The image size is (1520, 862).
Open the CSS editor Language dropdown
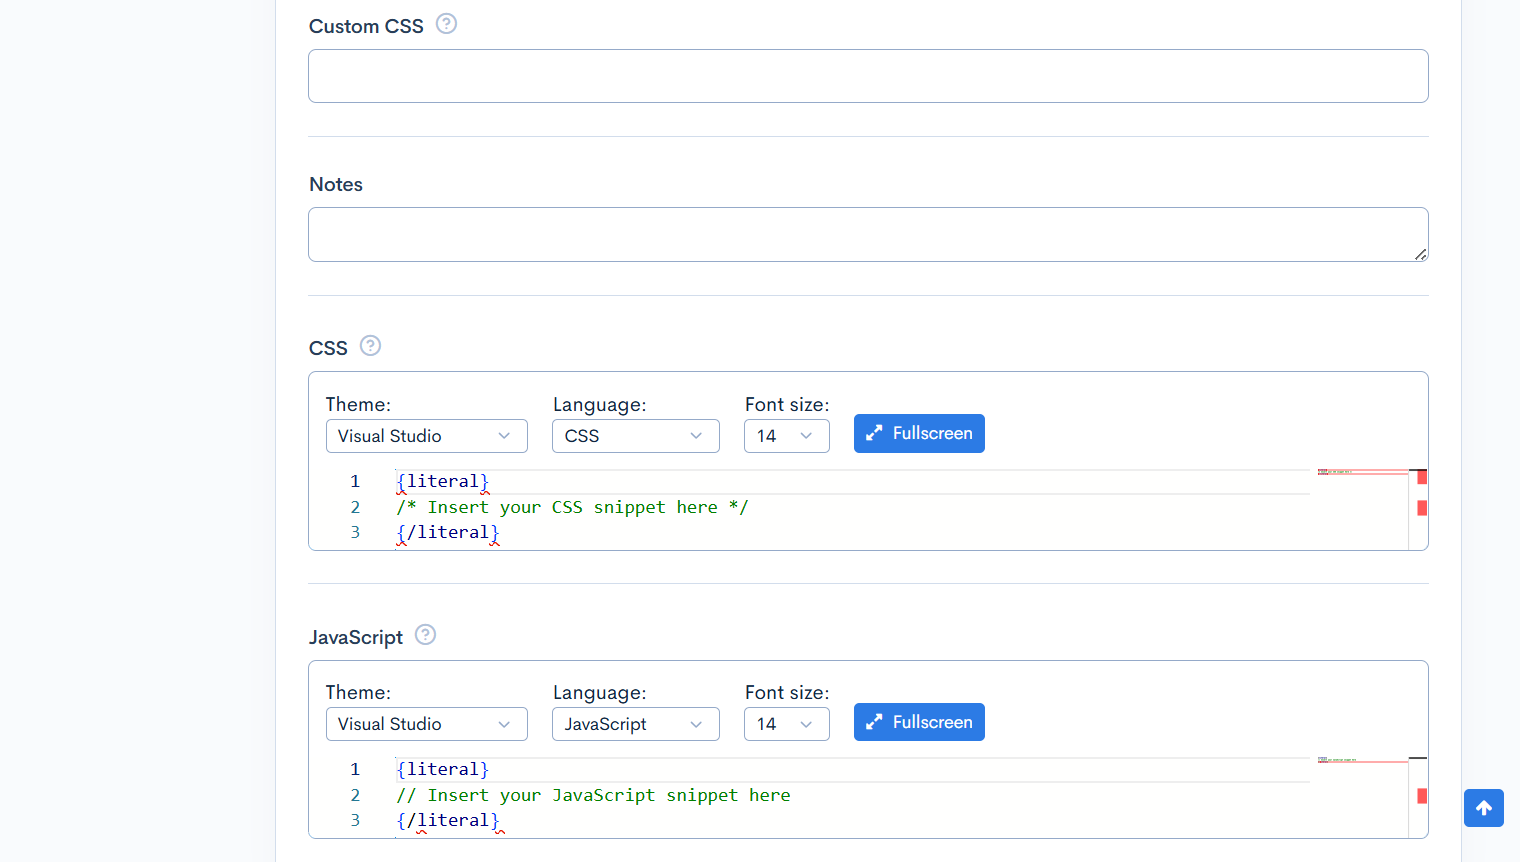pos(635,436)
